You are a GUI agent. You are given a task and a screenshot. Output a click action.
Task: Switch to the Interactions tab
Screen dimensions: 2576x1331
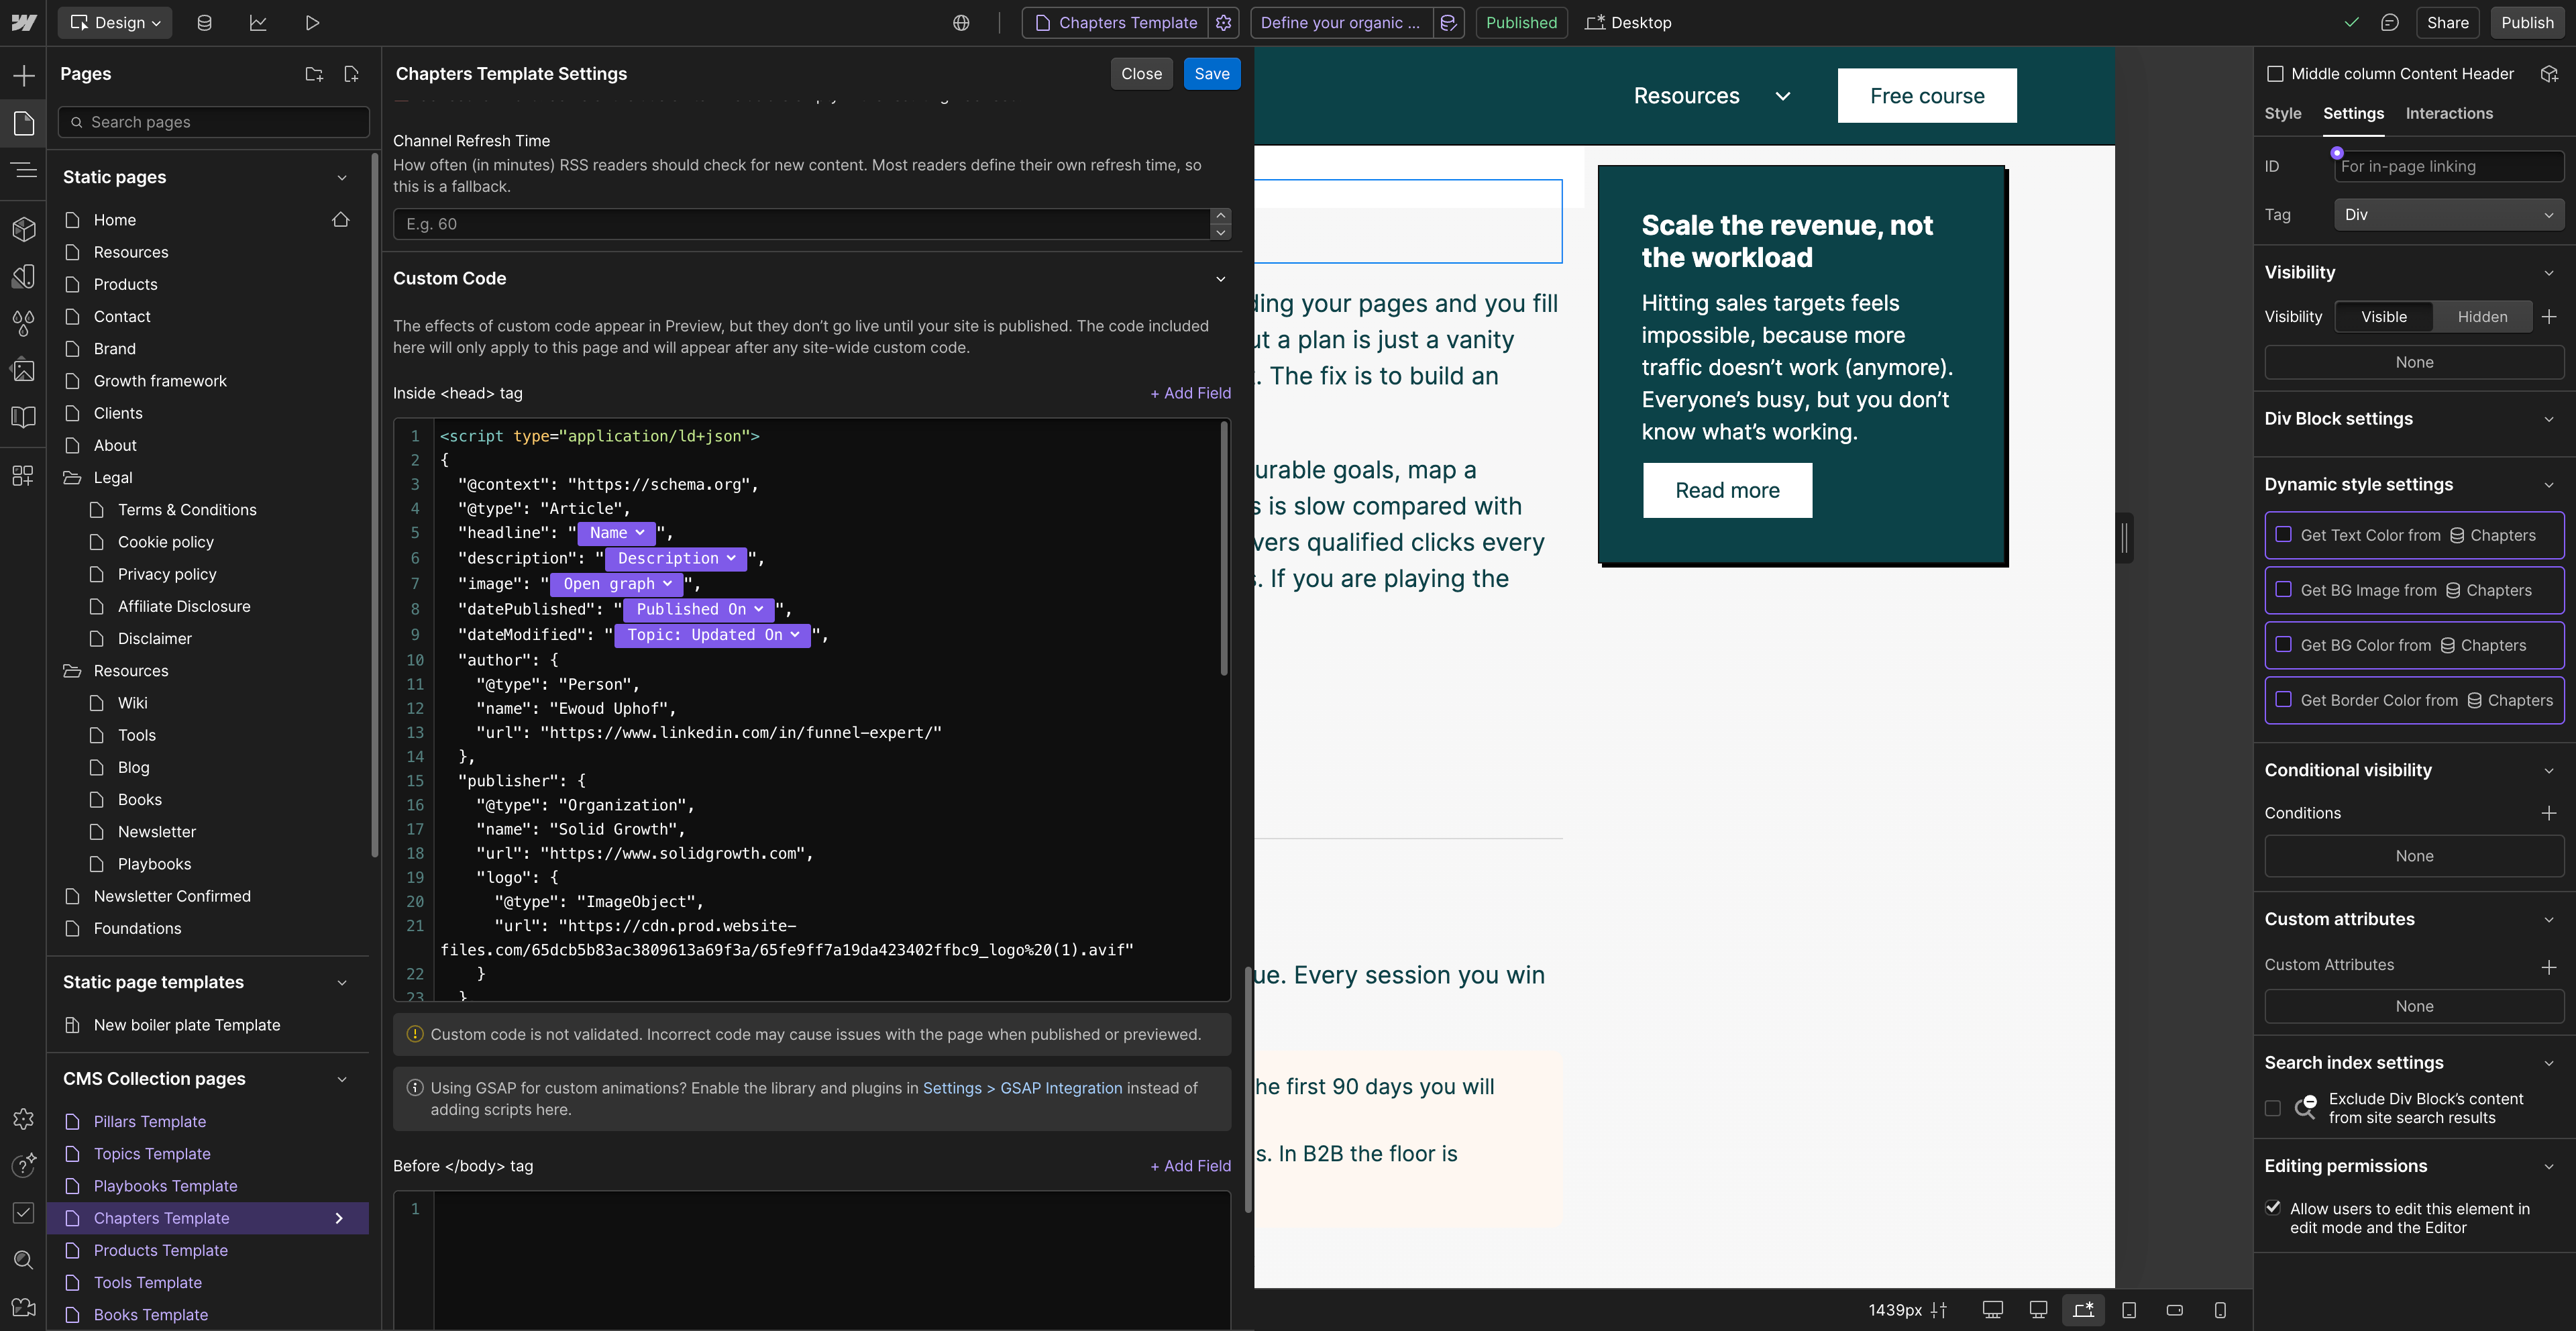[x=2448, y=114]
